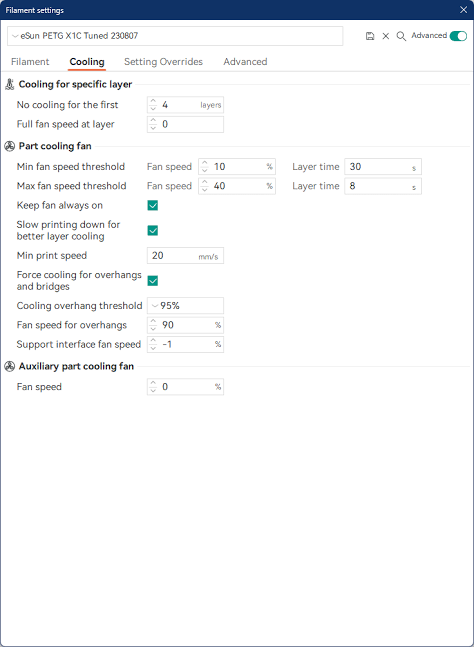Increase the No cooling for the first layers value
The image size is (474, 647).
click(153, 101)
